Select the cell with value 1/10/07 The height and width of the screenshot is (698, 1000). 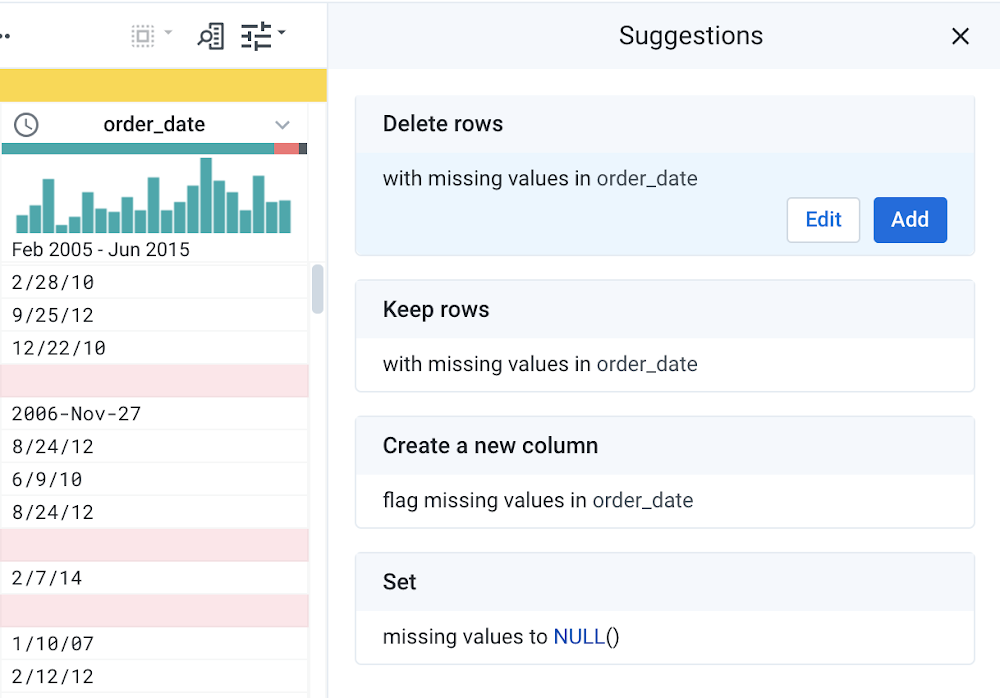click(x=154, y=643)
